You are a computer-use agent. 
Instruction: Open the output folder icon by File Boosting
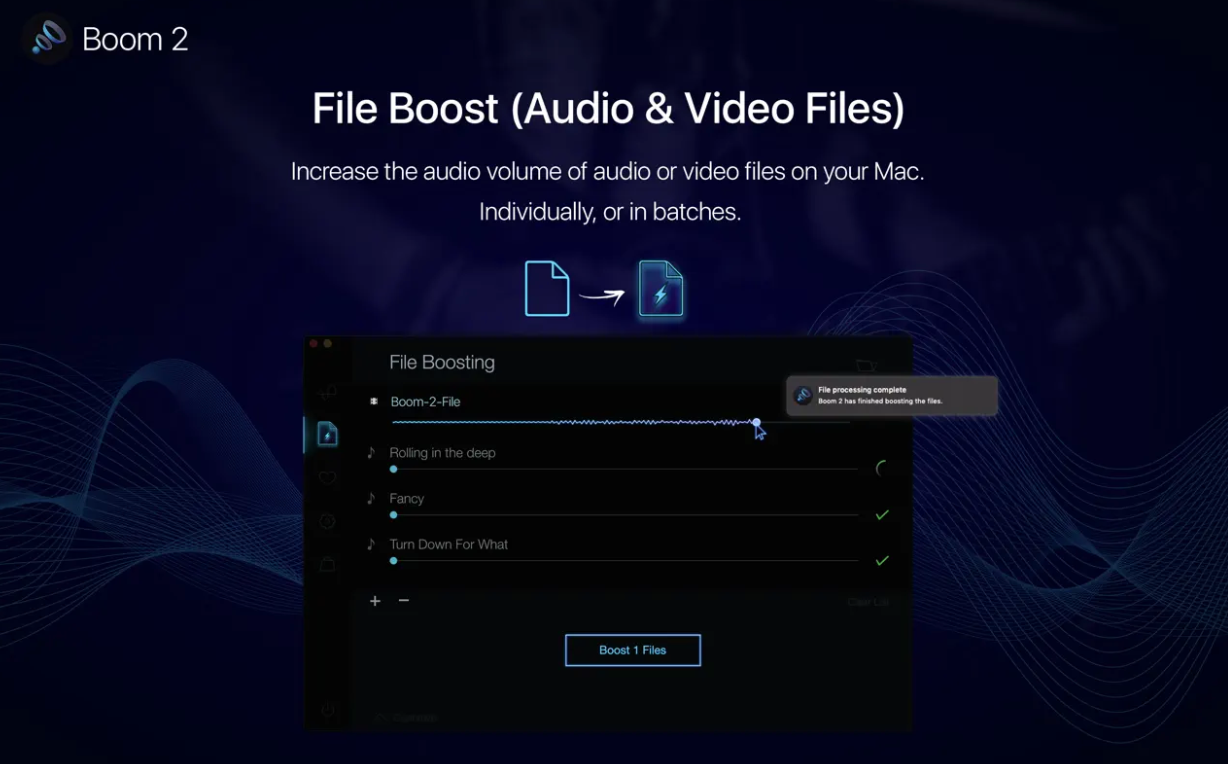(865, 366)
